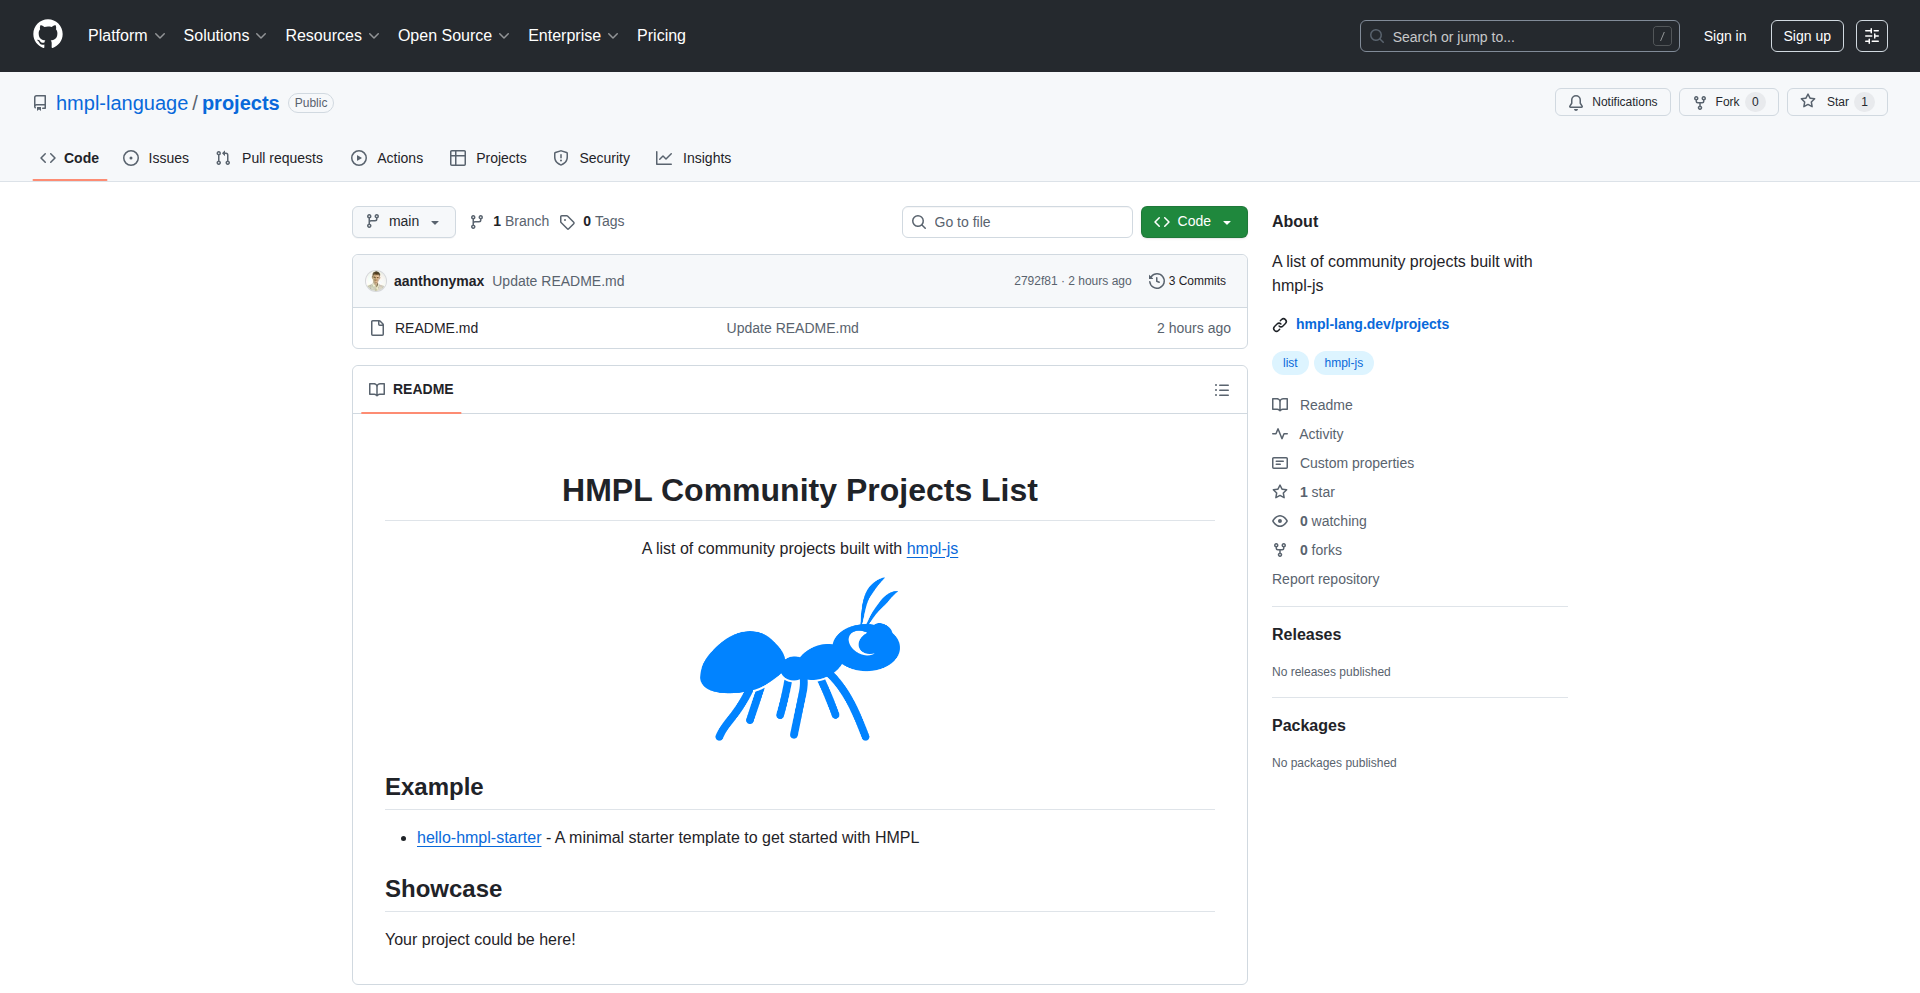Open the green Code dropdown
The height and width of the screenshot is (993, 1920).
coord(1193,222)
